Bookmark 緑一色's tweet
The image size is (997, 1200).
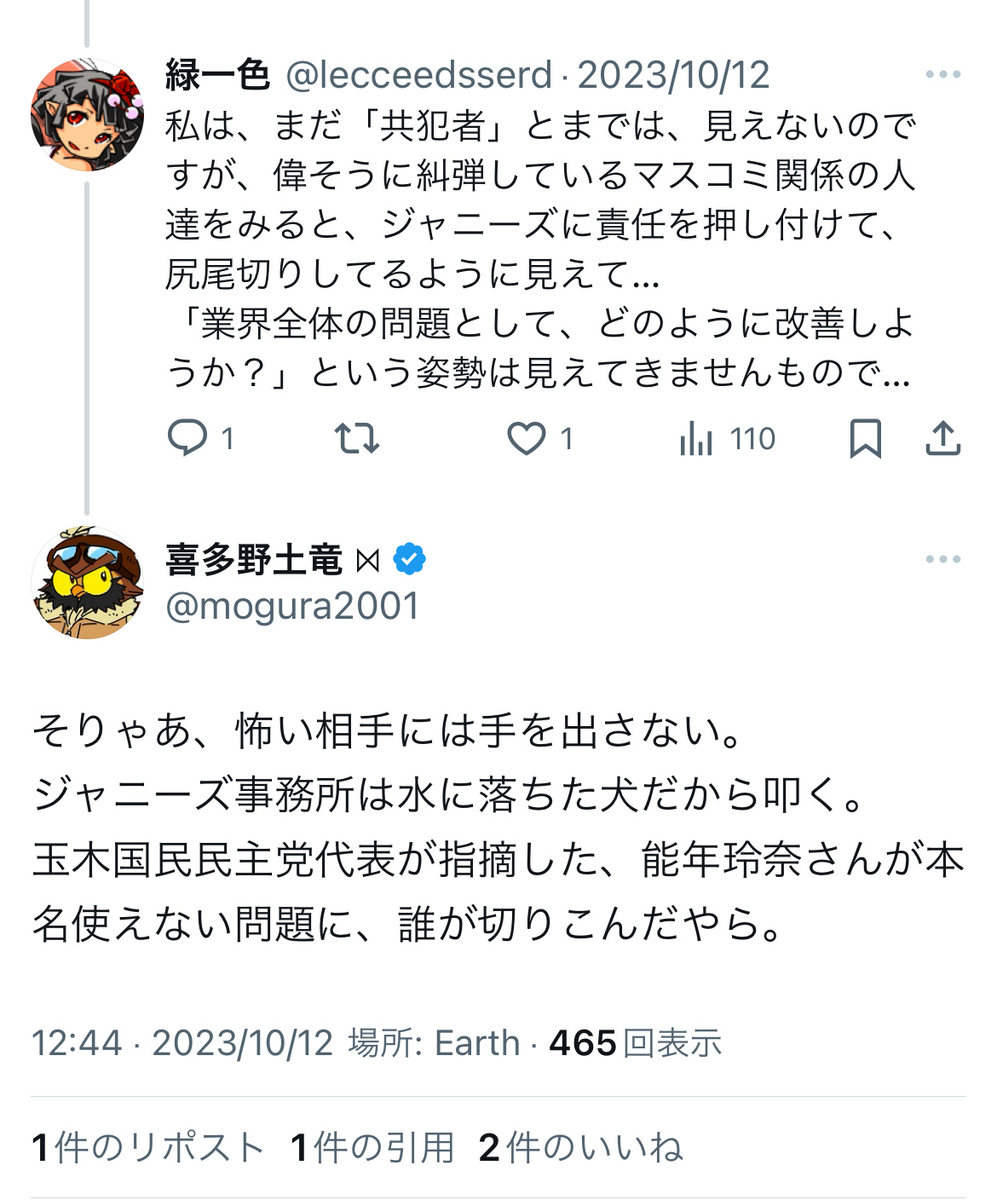[865, 439]
